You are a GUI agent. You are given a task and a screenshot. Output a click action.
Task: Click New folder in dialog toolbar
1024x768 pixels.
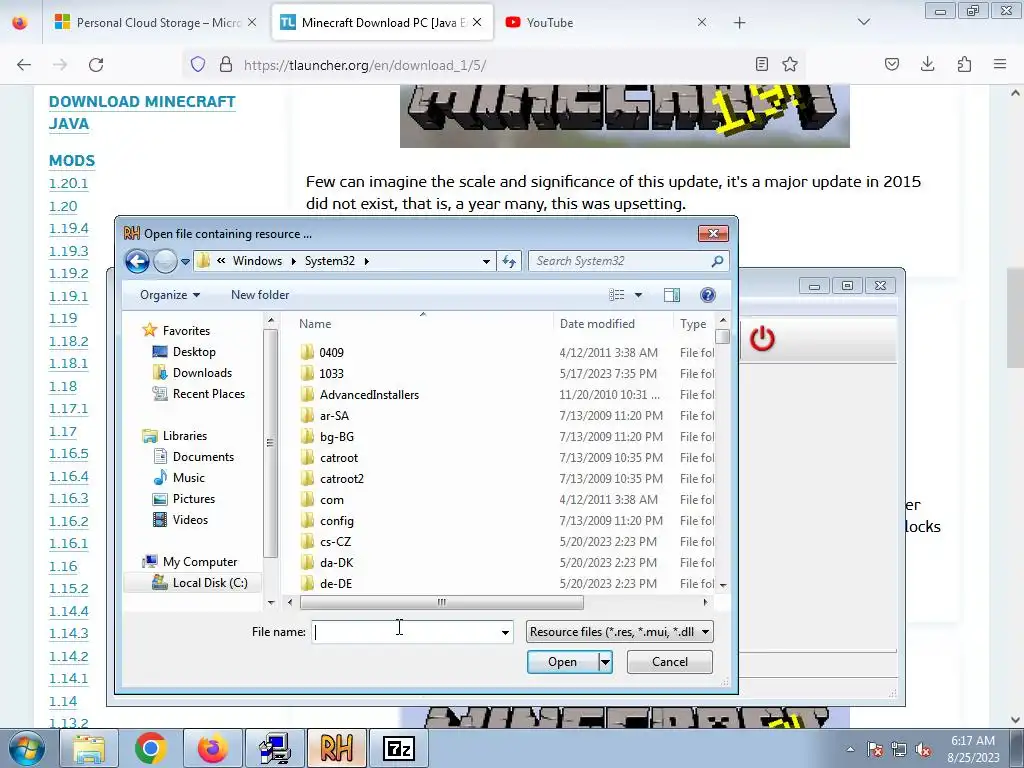click(260, 295)
